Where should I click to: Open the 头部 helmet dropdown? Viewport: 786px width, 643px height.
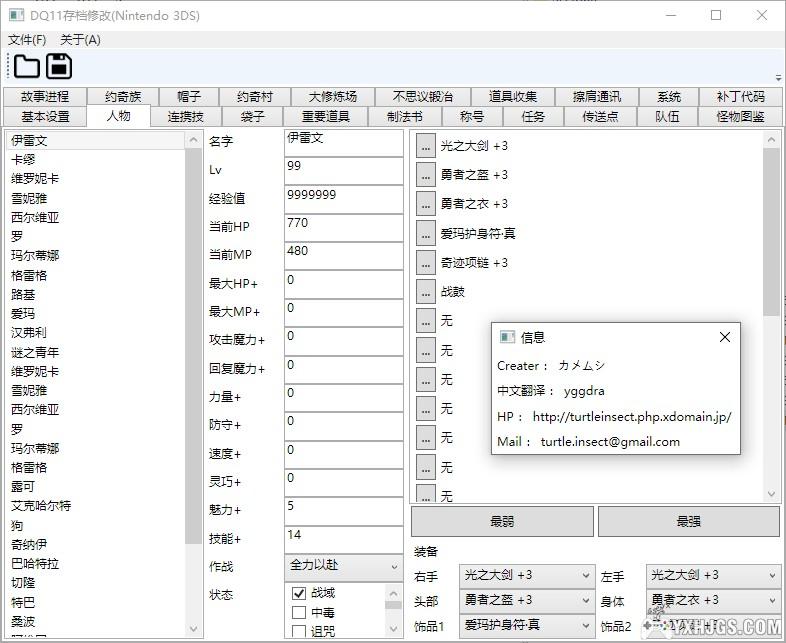coord(527,600)
